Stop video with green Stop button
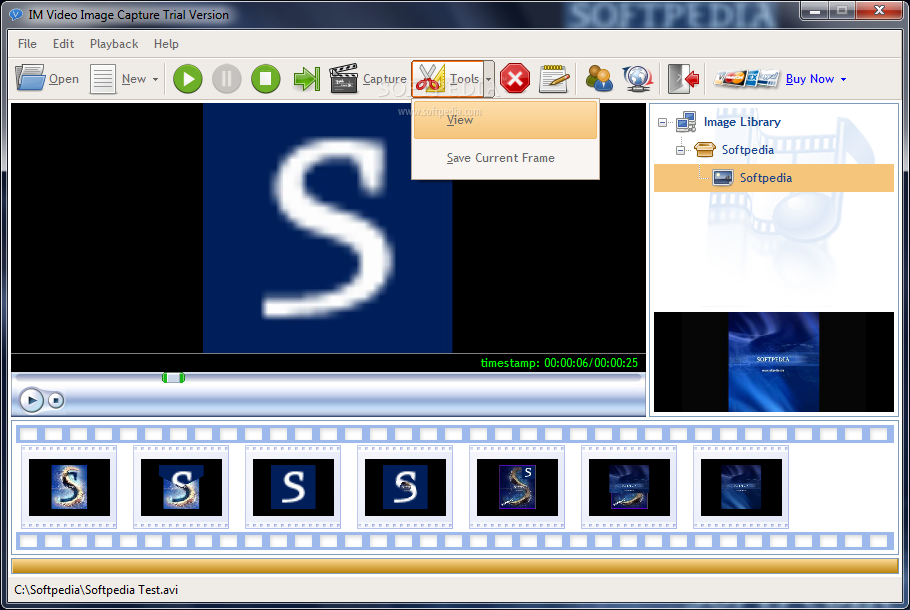Screen dimensions: 910x610 coord(266,79)
